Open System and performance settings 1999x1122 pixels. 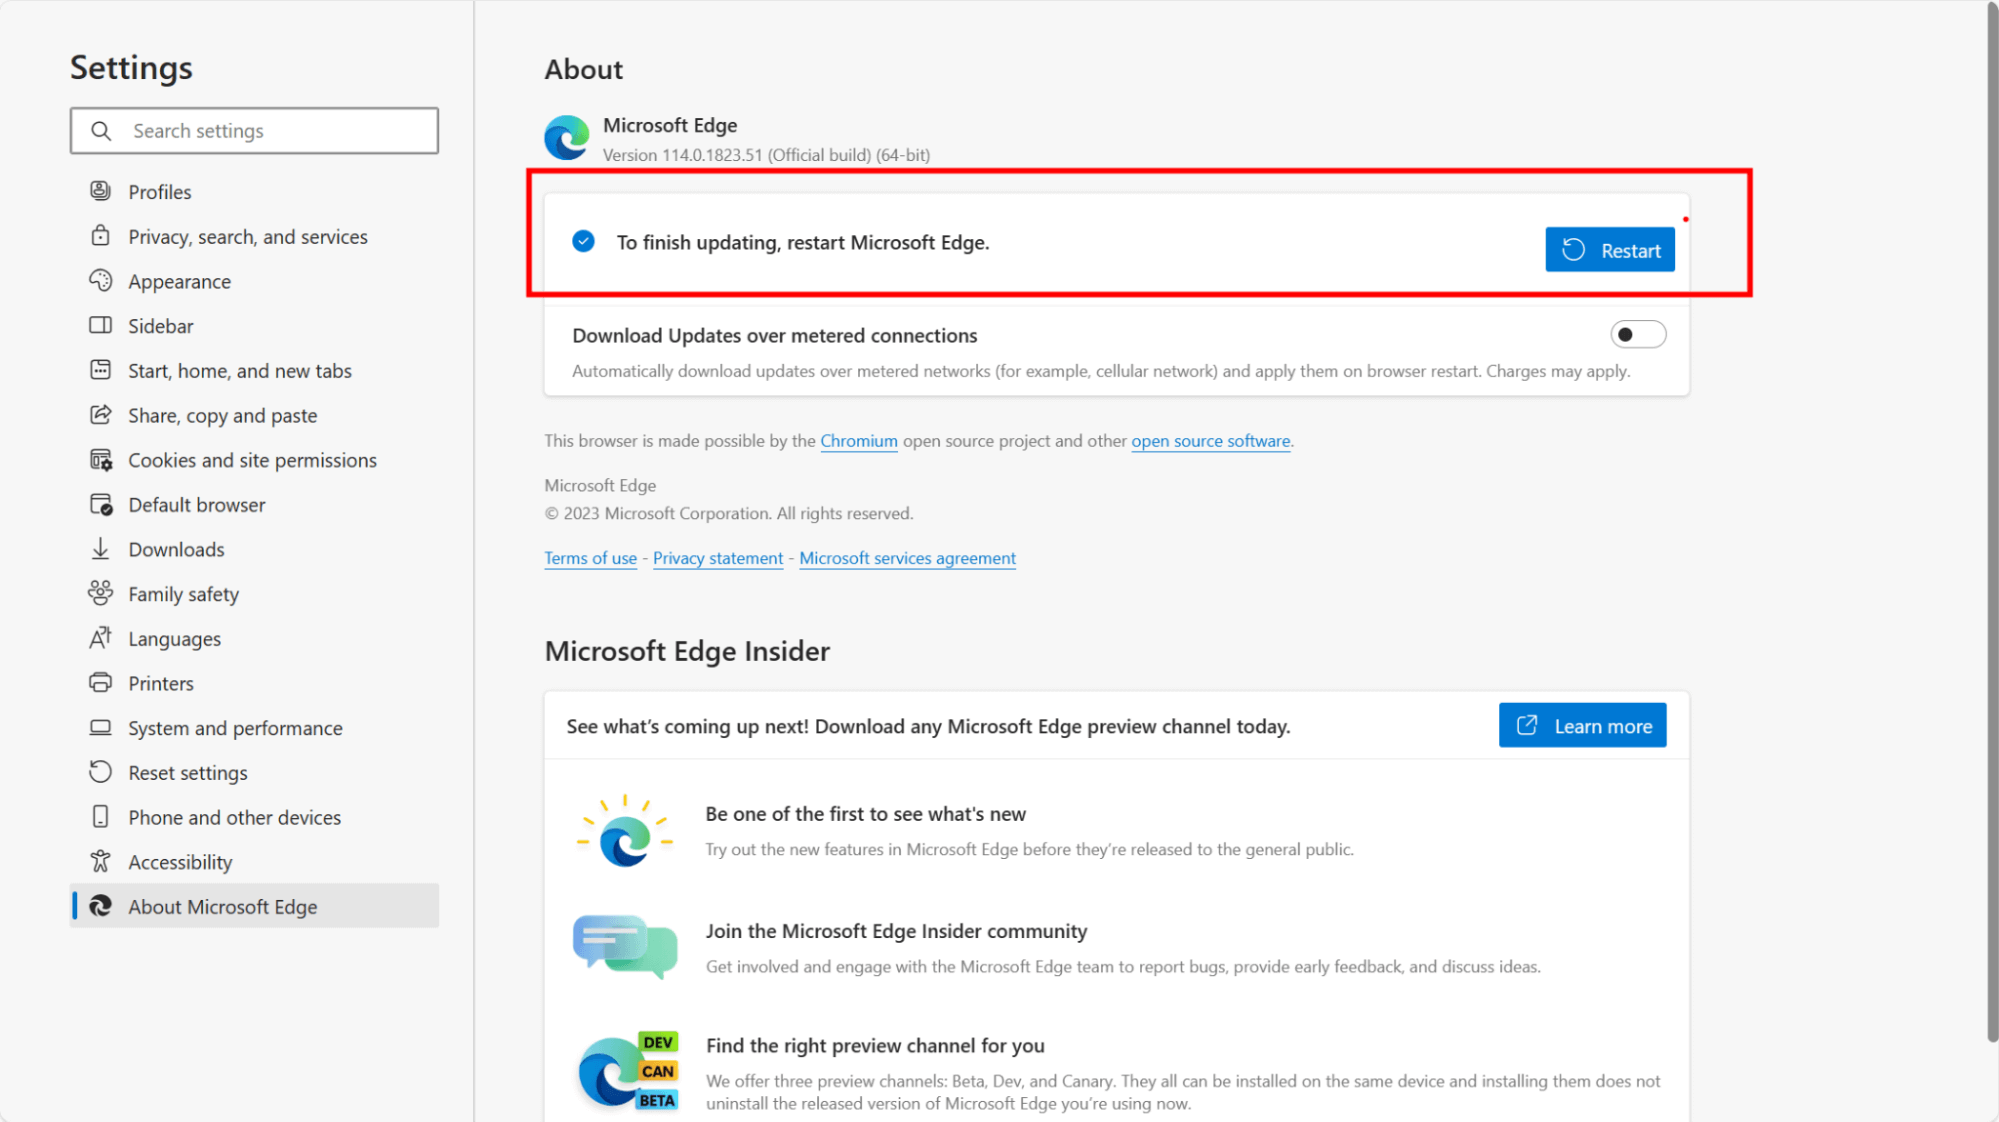254,728
